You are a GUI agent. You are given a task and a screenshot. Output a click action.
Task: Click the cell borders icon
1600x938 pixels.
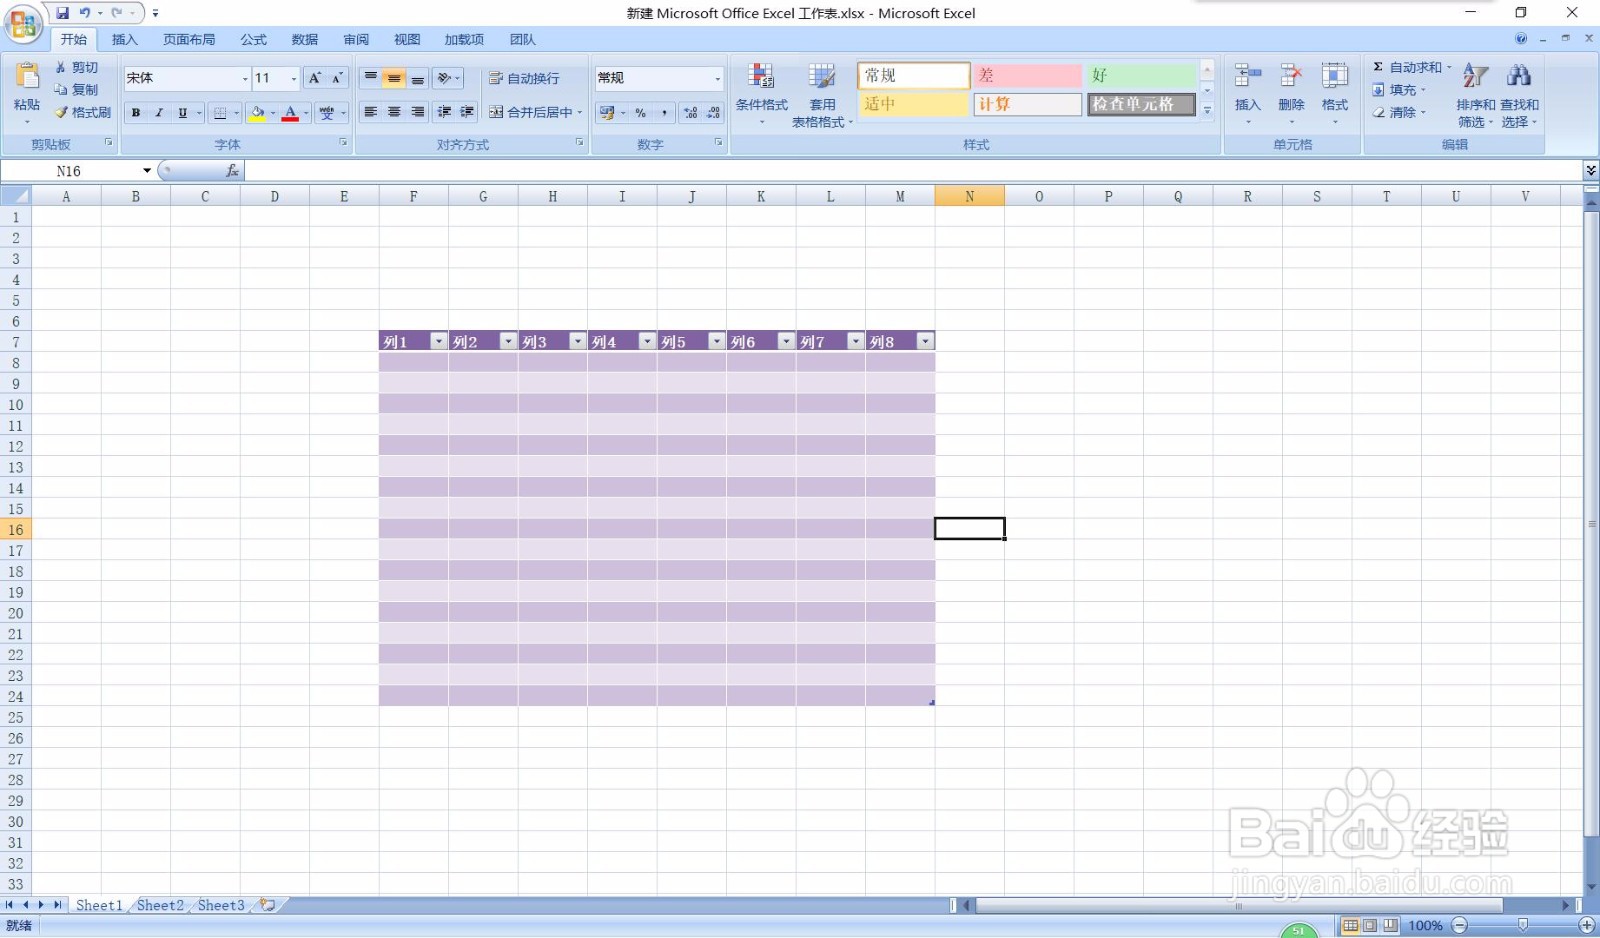click(220, 113)
